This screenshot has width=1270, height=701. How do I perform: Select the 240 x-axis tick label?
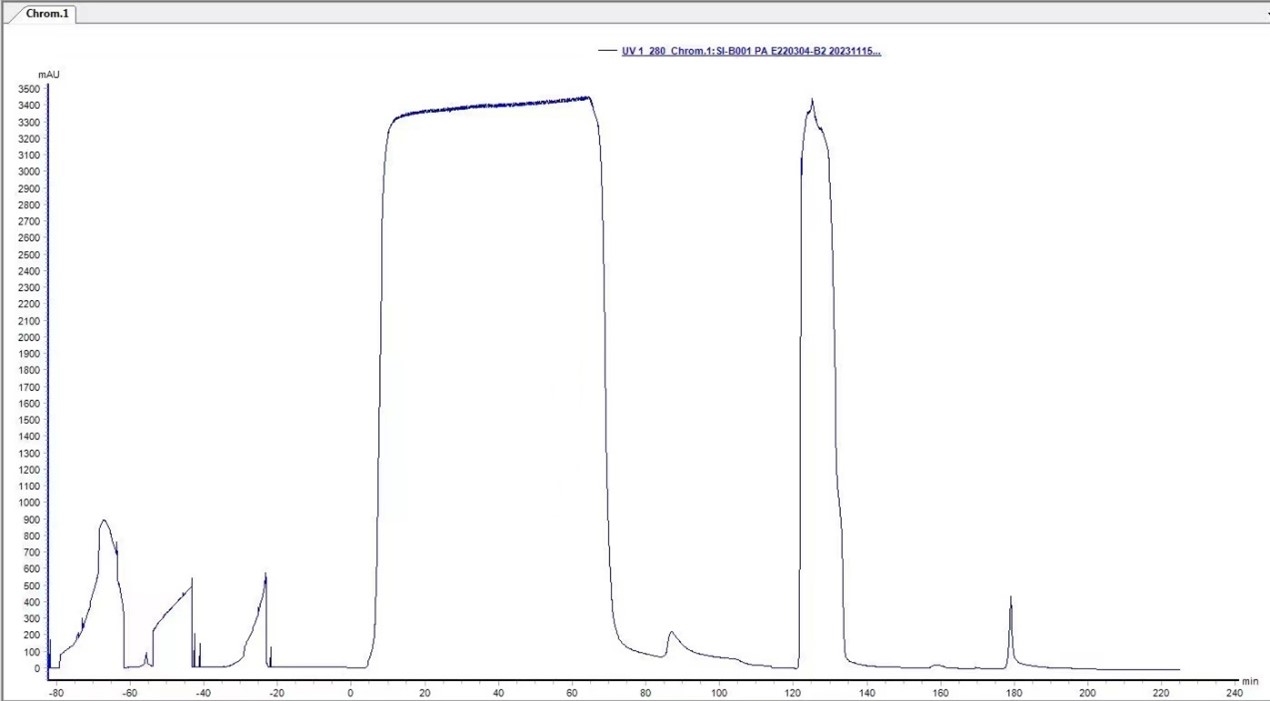(x=1235, y=692)
